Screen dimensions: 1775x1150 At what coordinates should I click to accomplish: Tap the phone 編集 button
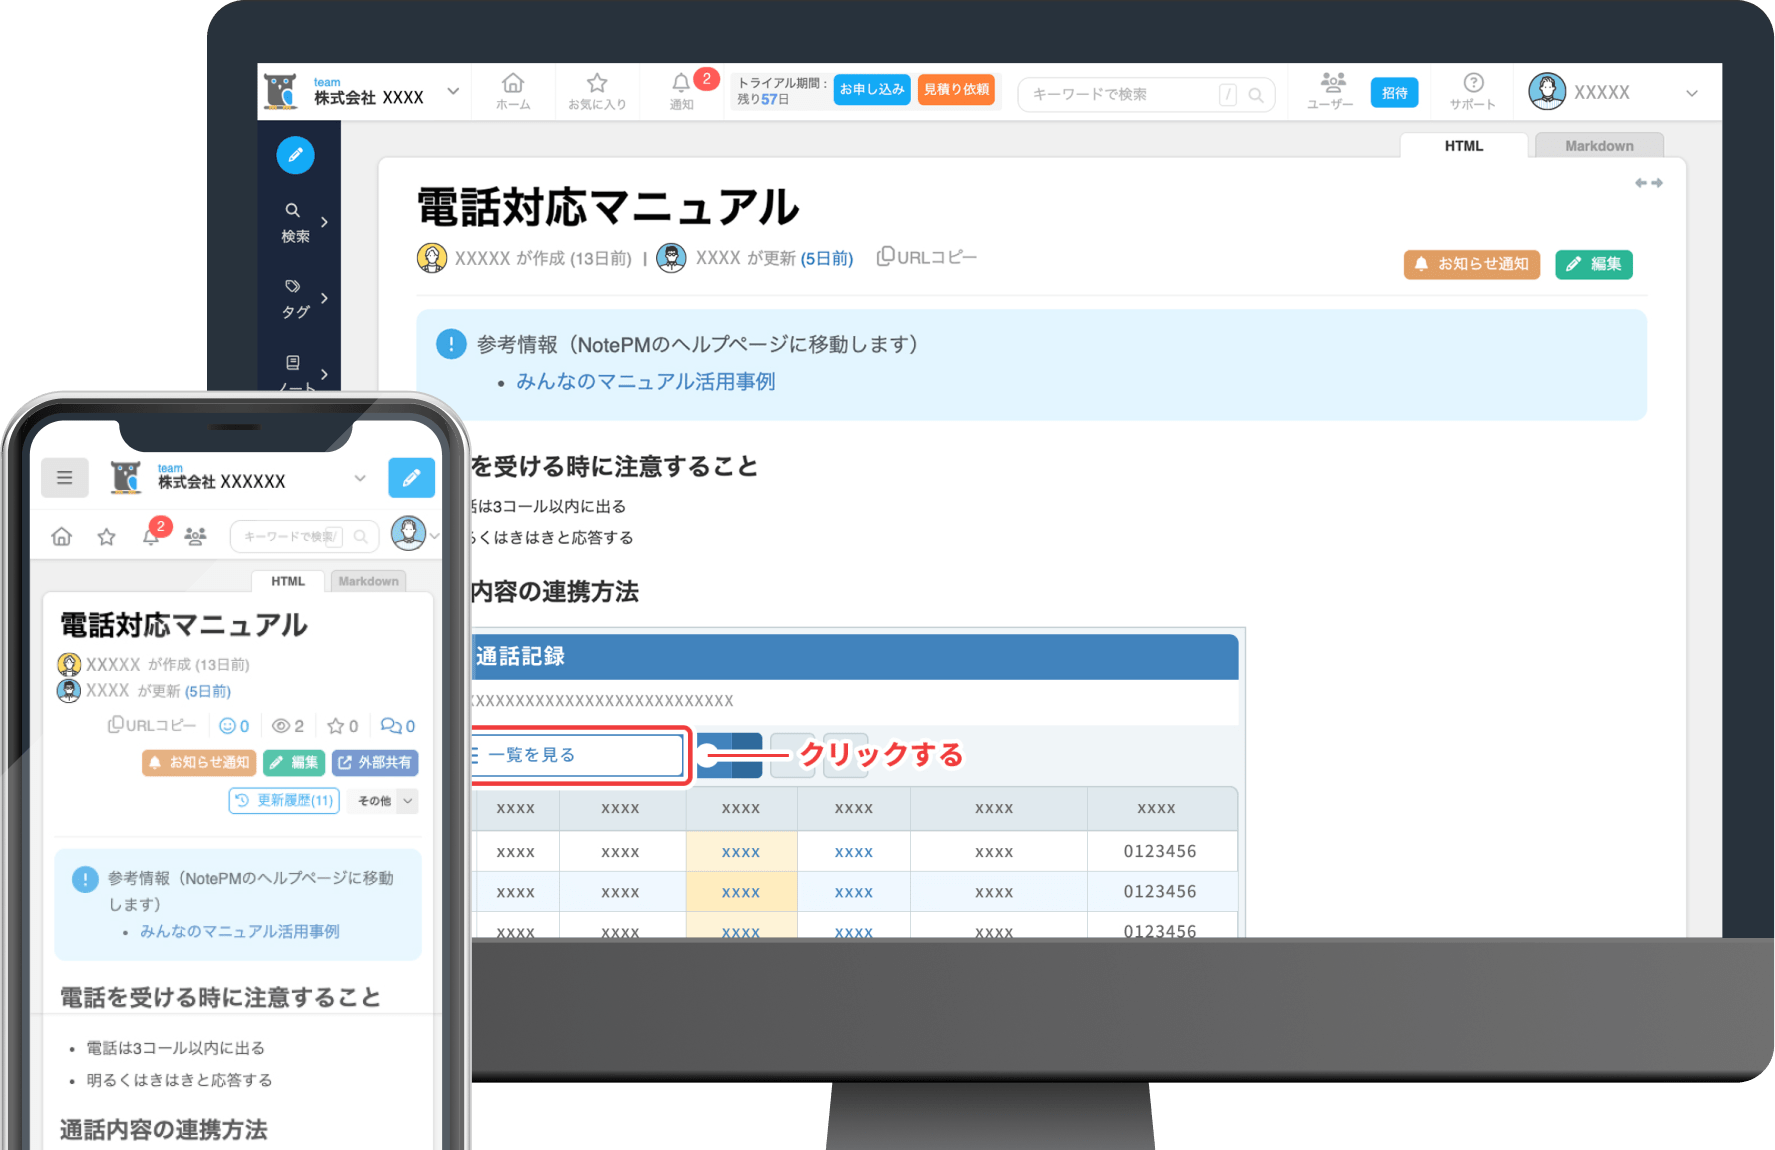[294, 762]
